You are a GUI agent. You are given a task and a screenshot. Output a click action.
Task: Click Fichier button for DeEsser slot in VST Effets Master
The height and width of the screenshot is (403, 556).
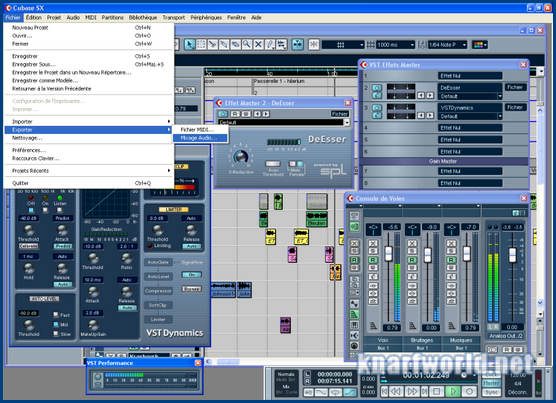515,87
